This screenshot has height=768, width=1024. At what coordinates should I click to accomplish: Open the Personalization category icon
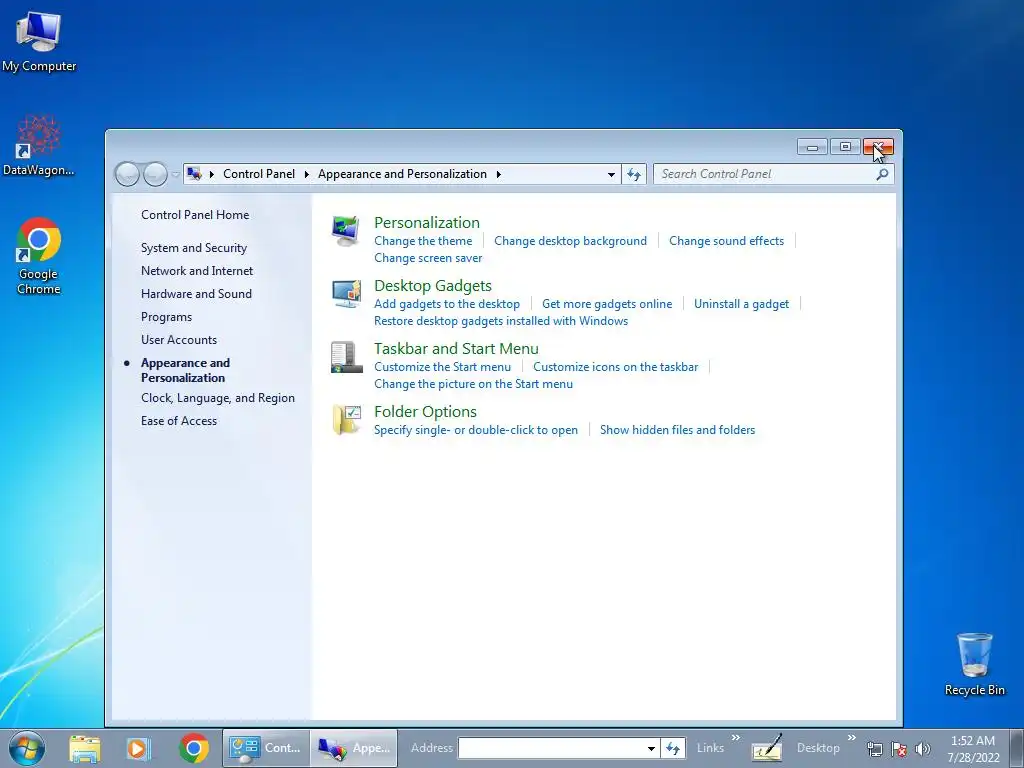(345, 231)
